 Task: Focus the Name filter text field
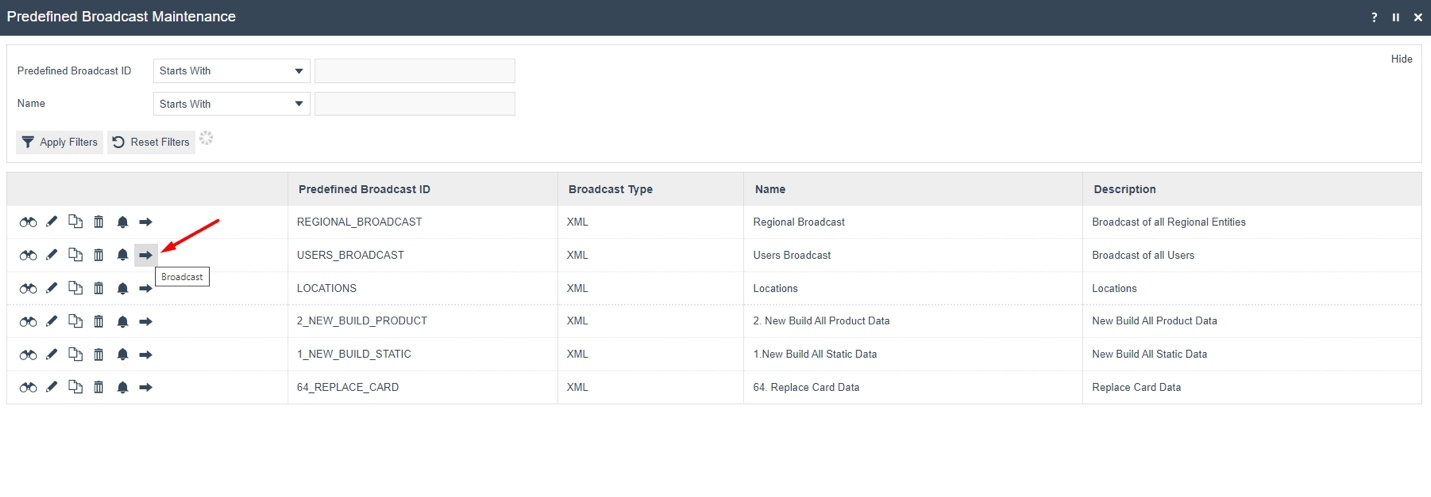415,104
